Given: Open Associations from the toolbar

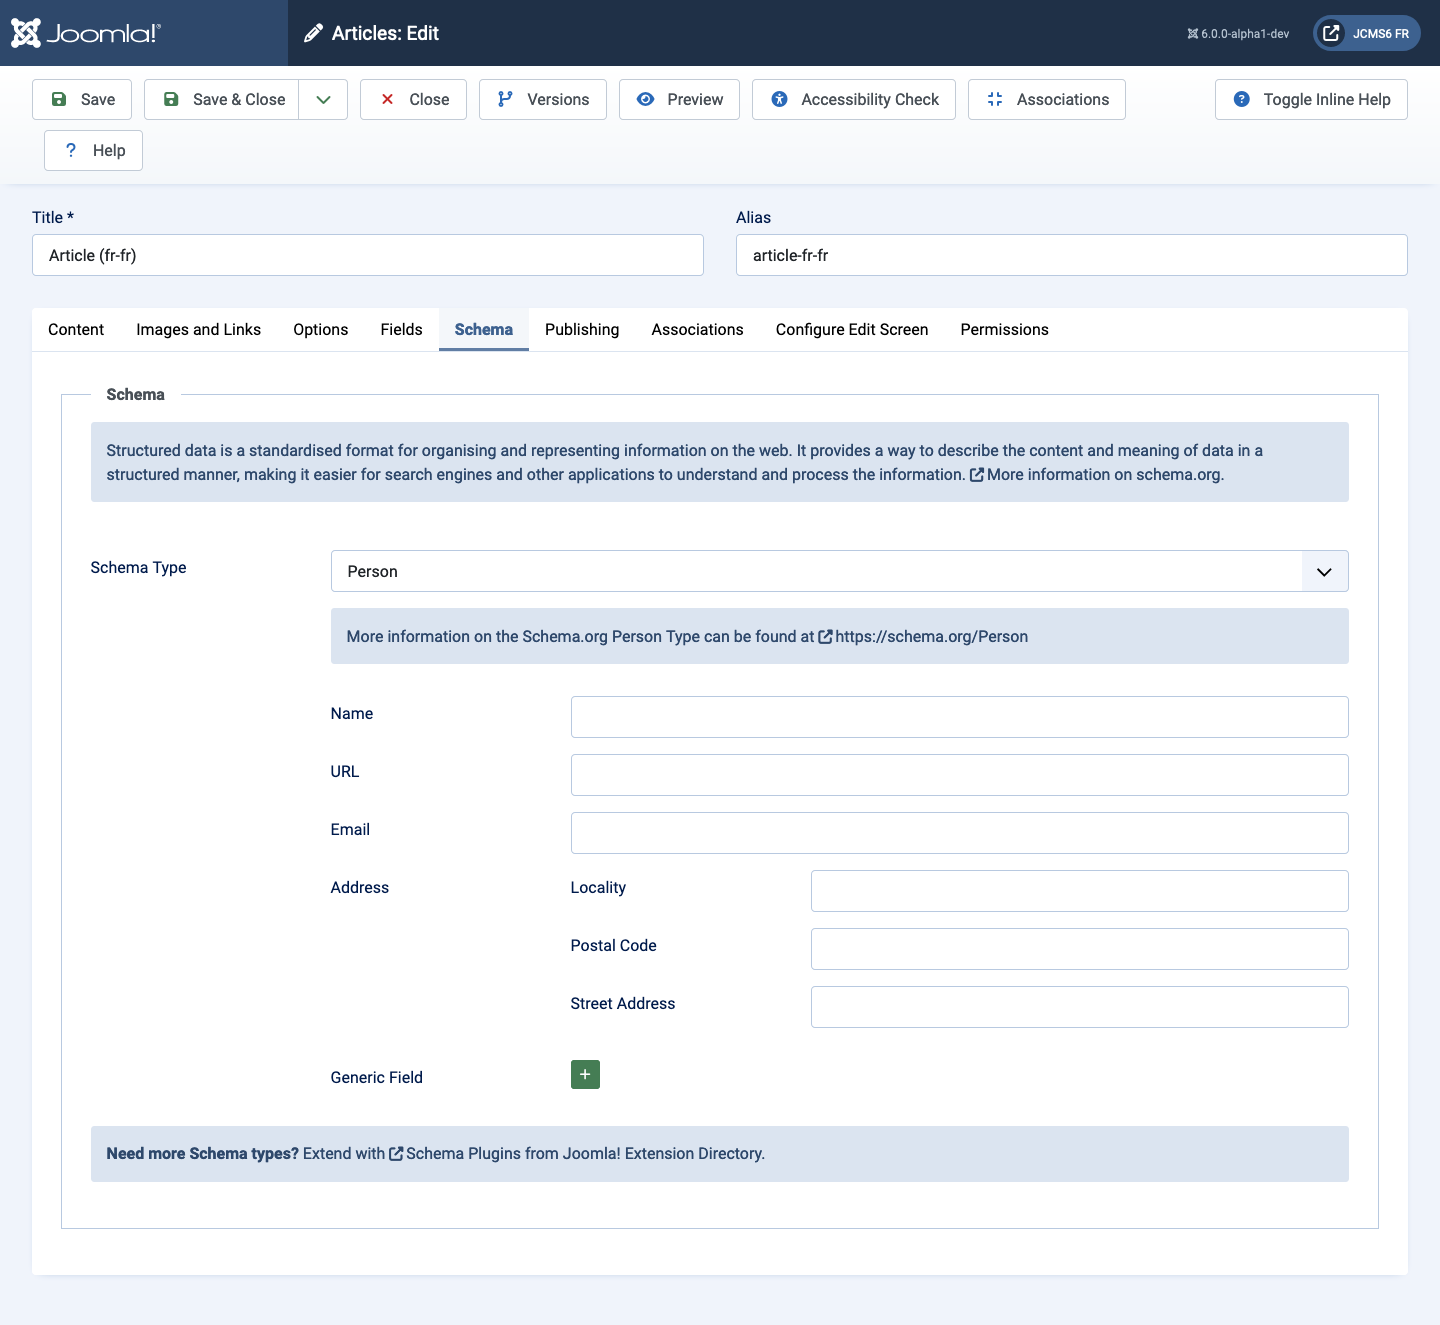Looking at the screenshot, I should [x=1047, y=99].
